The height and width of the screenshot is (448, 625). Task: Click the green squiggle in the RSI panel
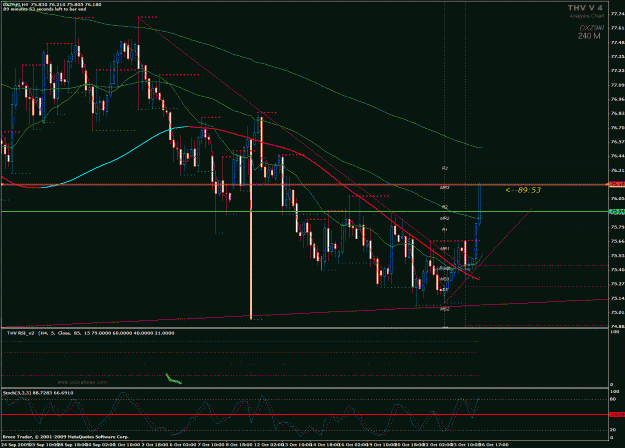coord(173,379)
